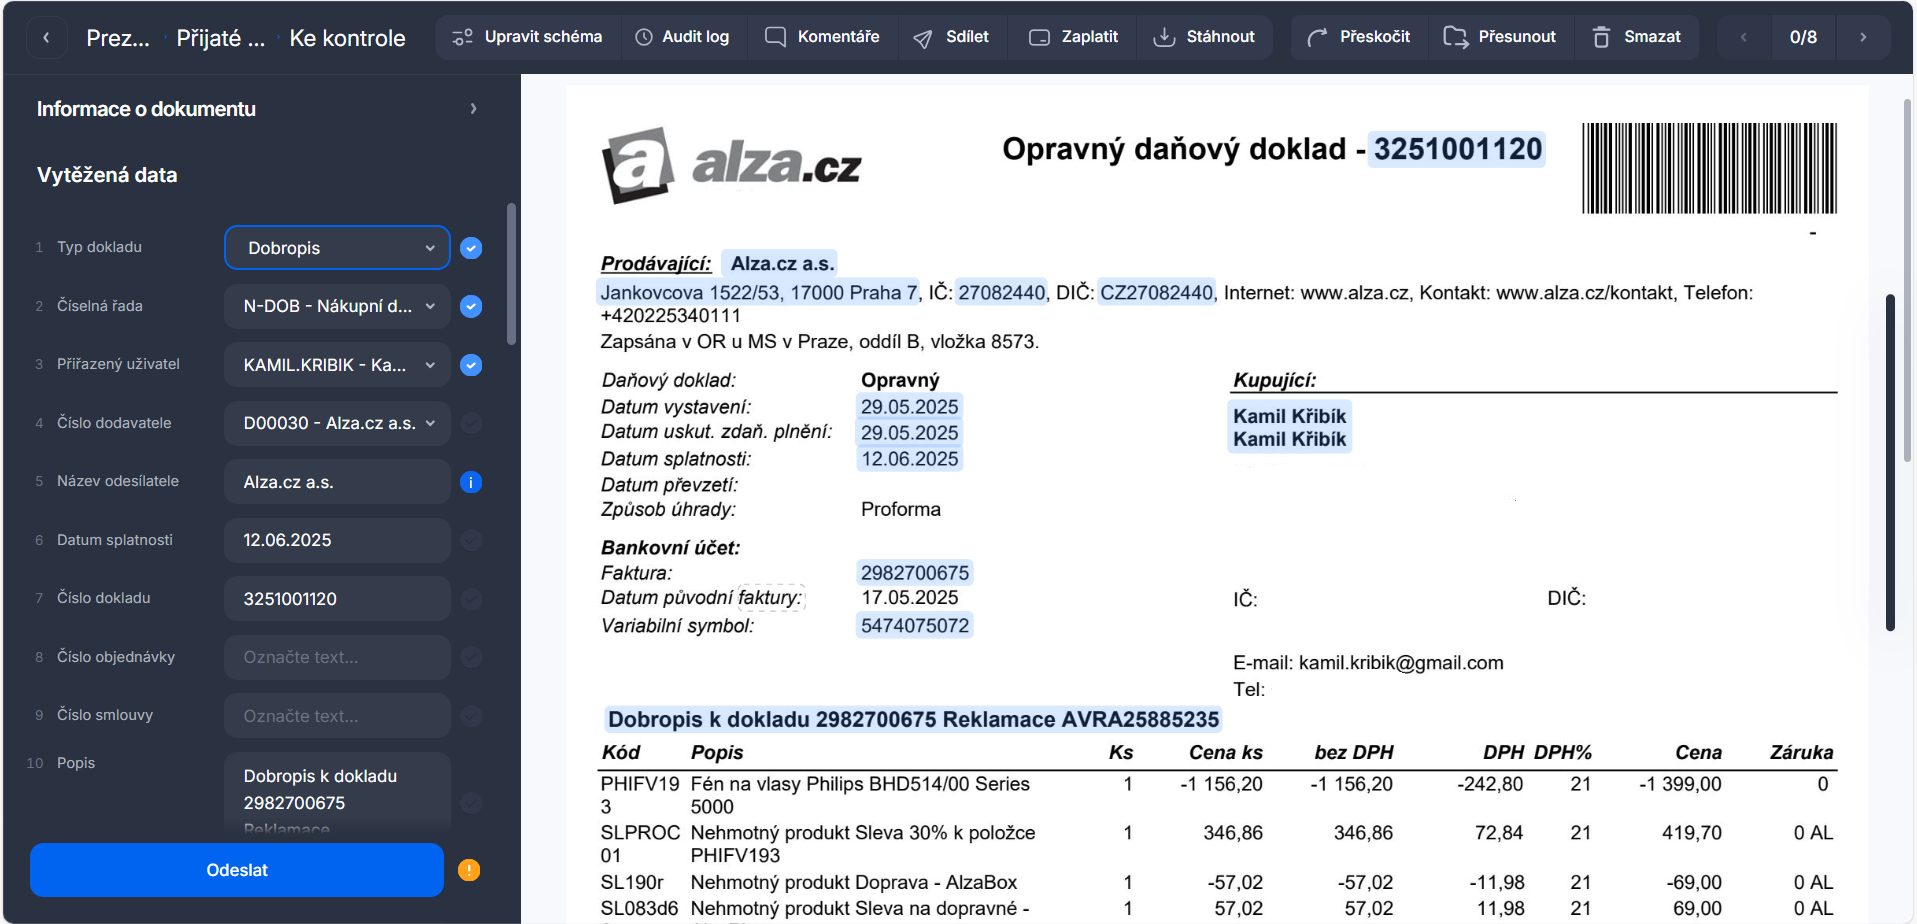The image size is (1917, 924).
Task: Click info icon beside Název odesílatele
Action: (471, 482)
